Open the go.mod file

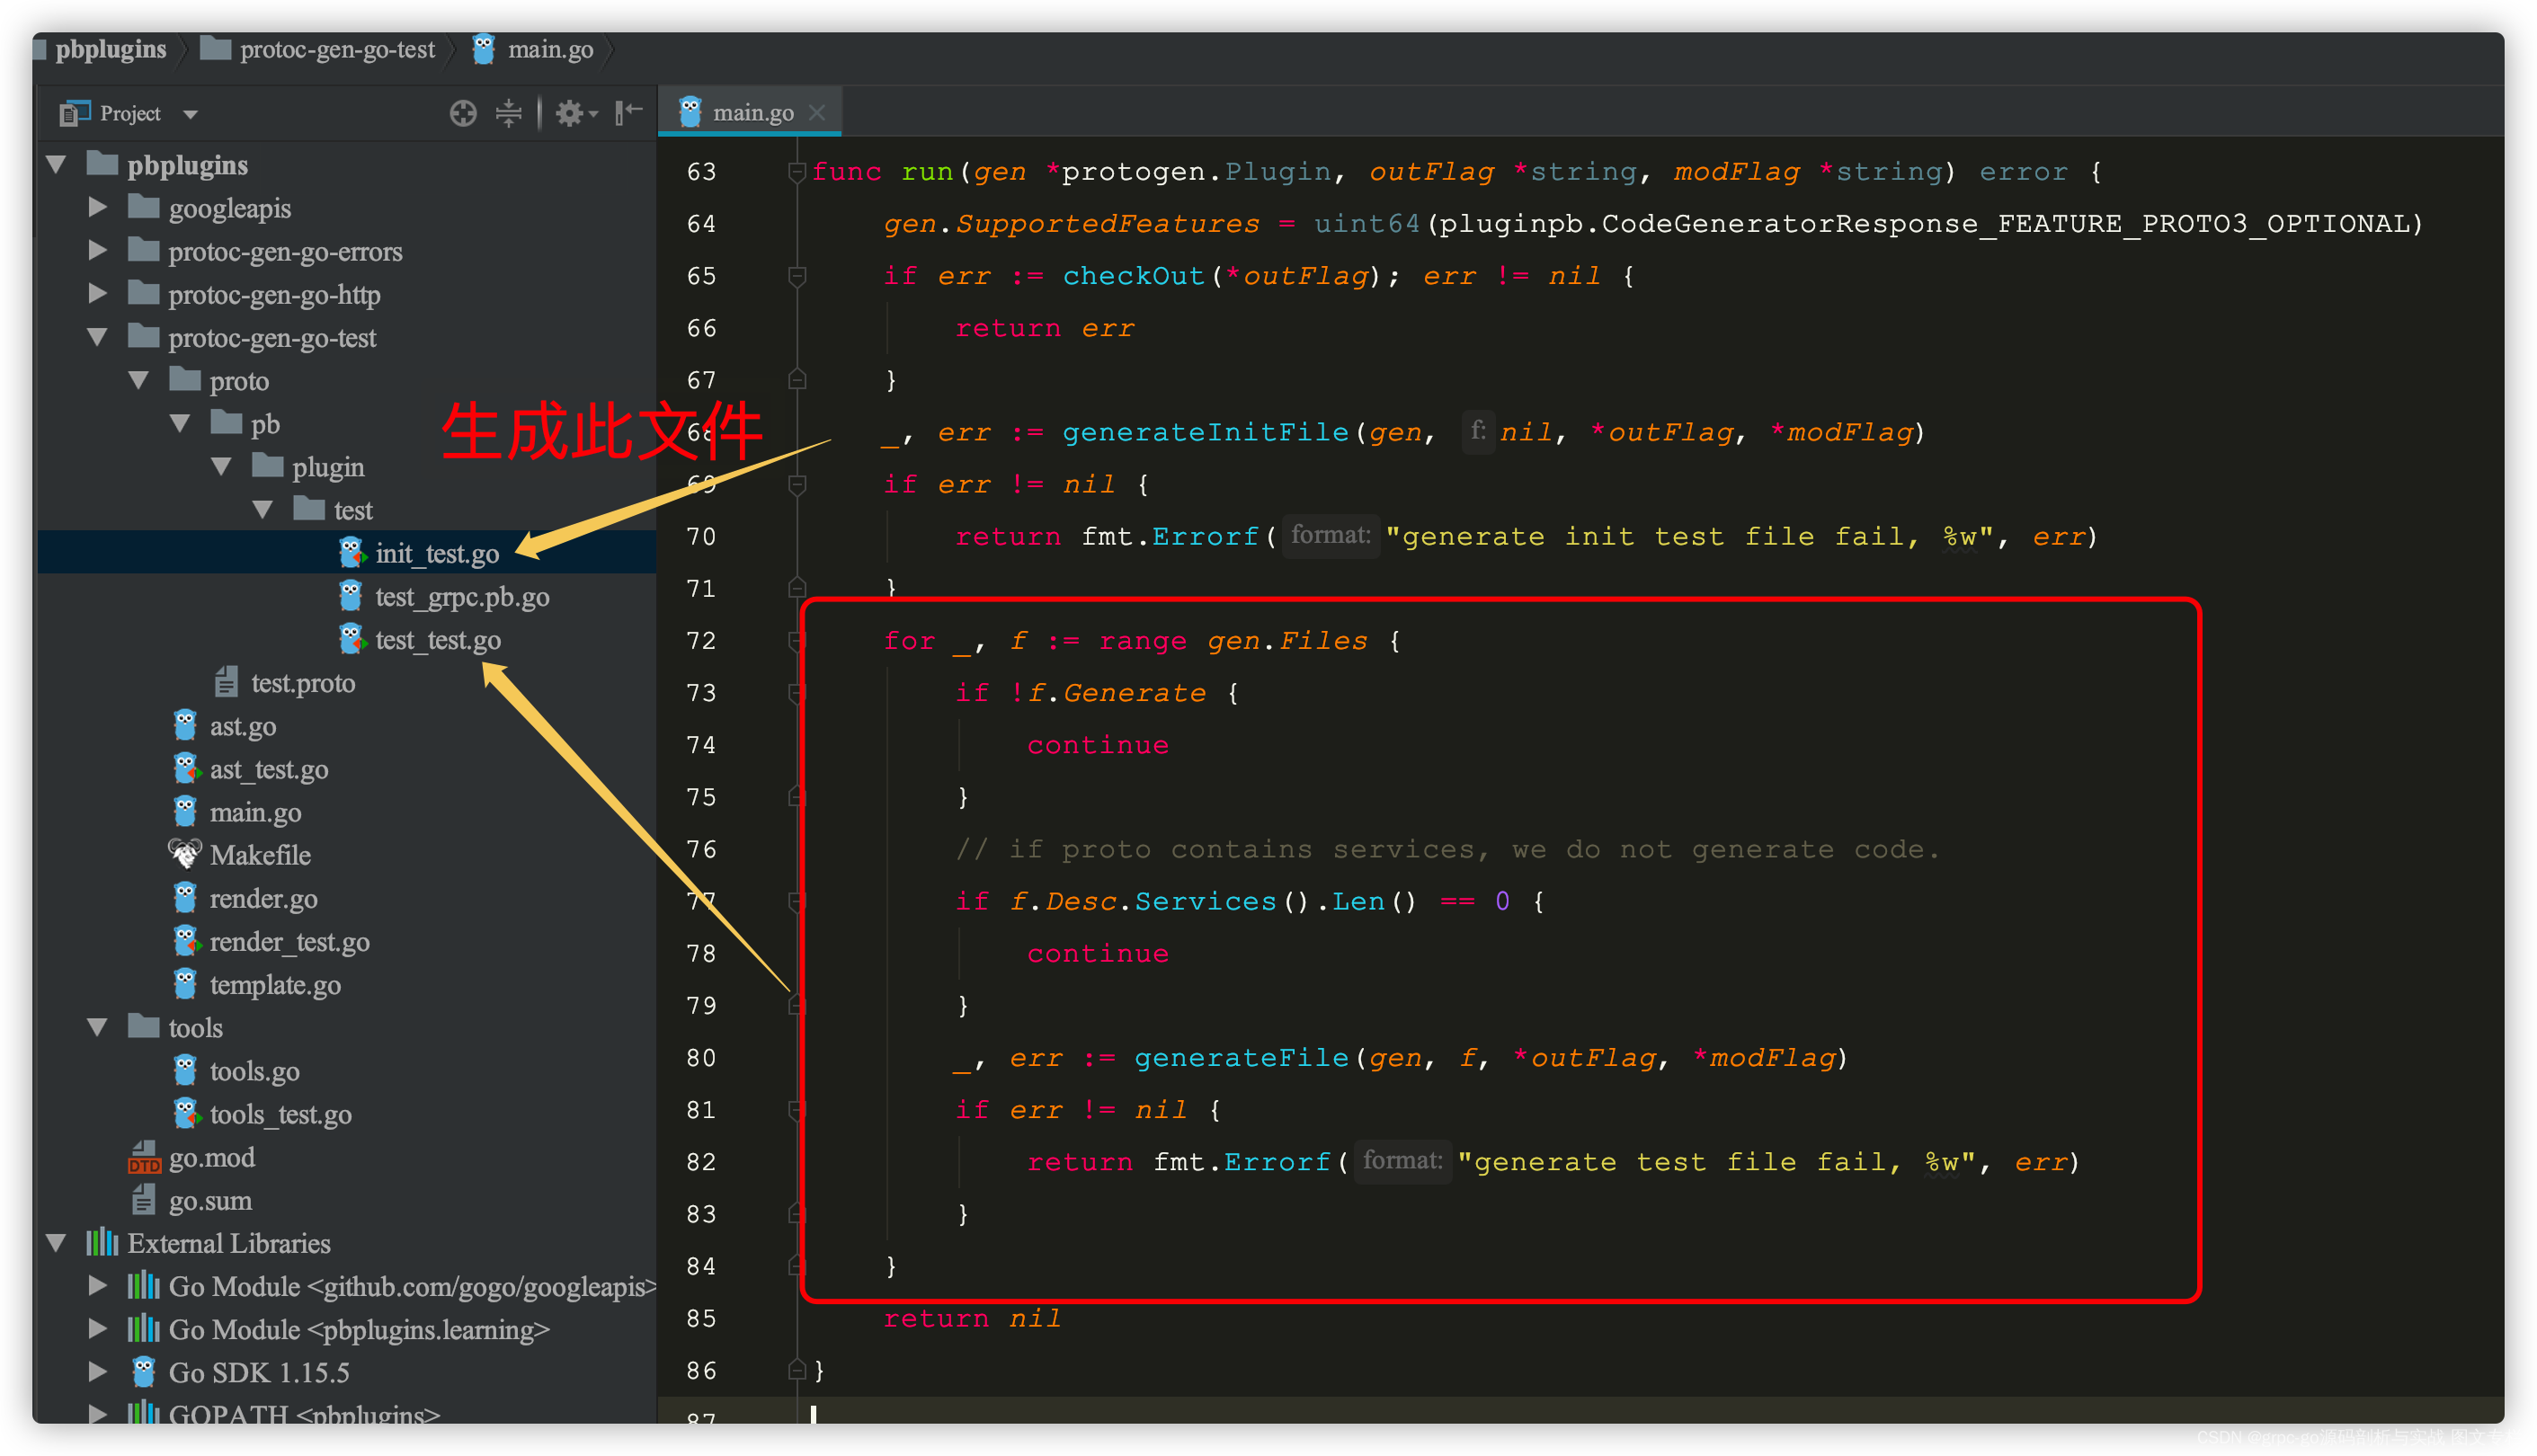(x=211, y=1157)
